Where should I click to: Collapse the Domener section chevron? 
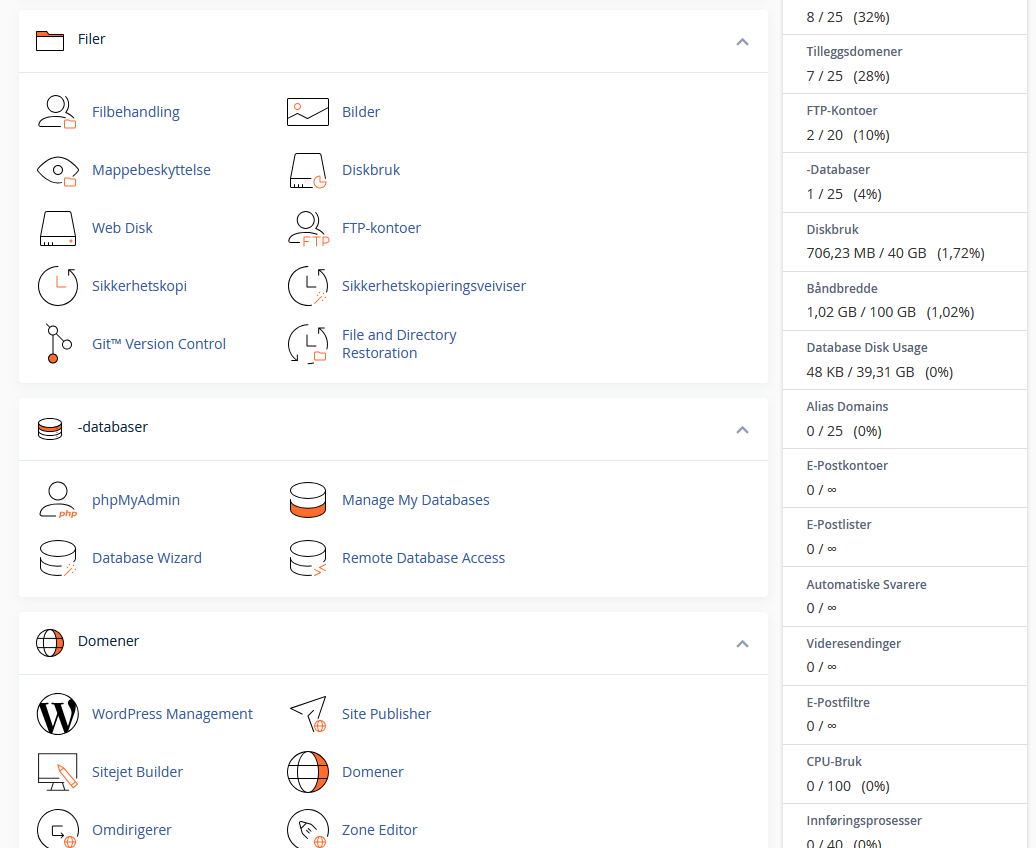click(x=742, y=643)
